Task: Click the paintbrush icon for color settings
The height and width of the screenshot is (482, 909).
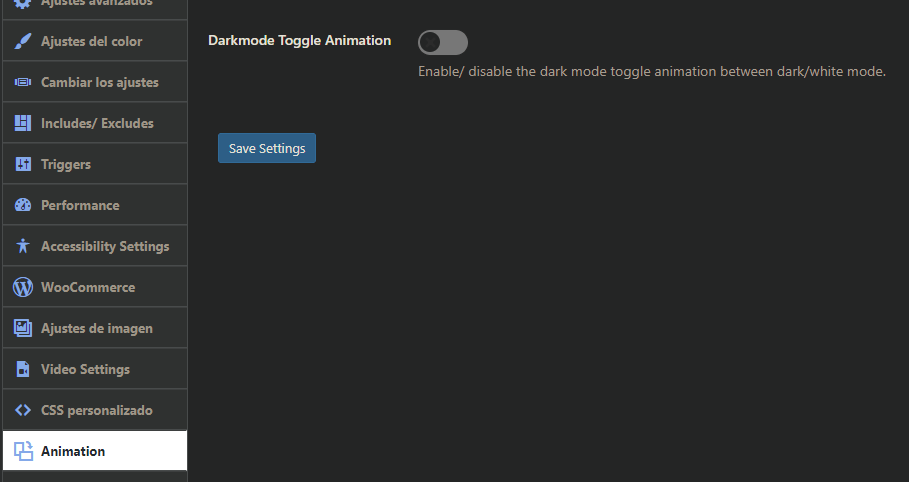Action: (x=23, y=41)
